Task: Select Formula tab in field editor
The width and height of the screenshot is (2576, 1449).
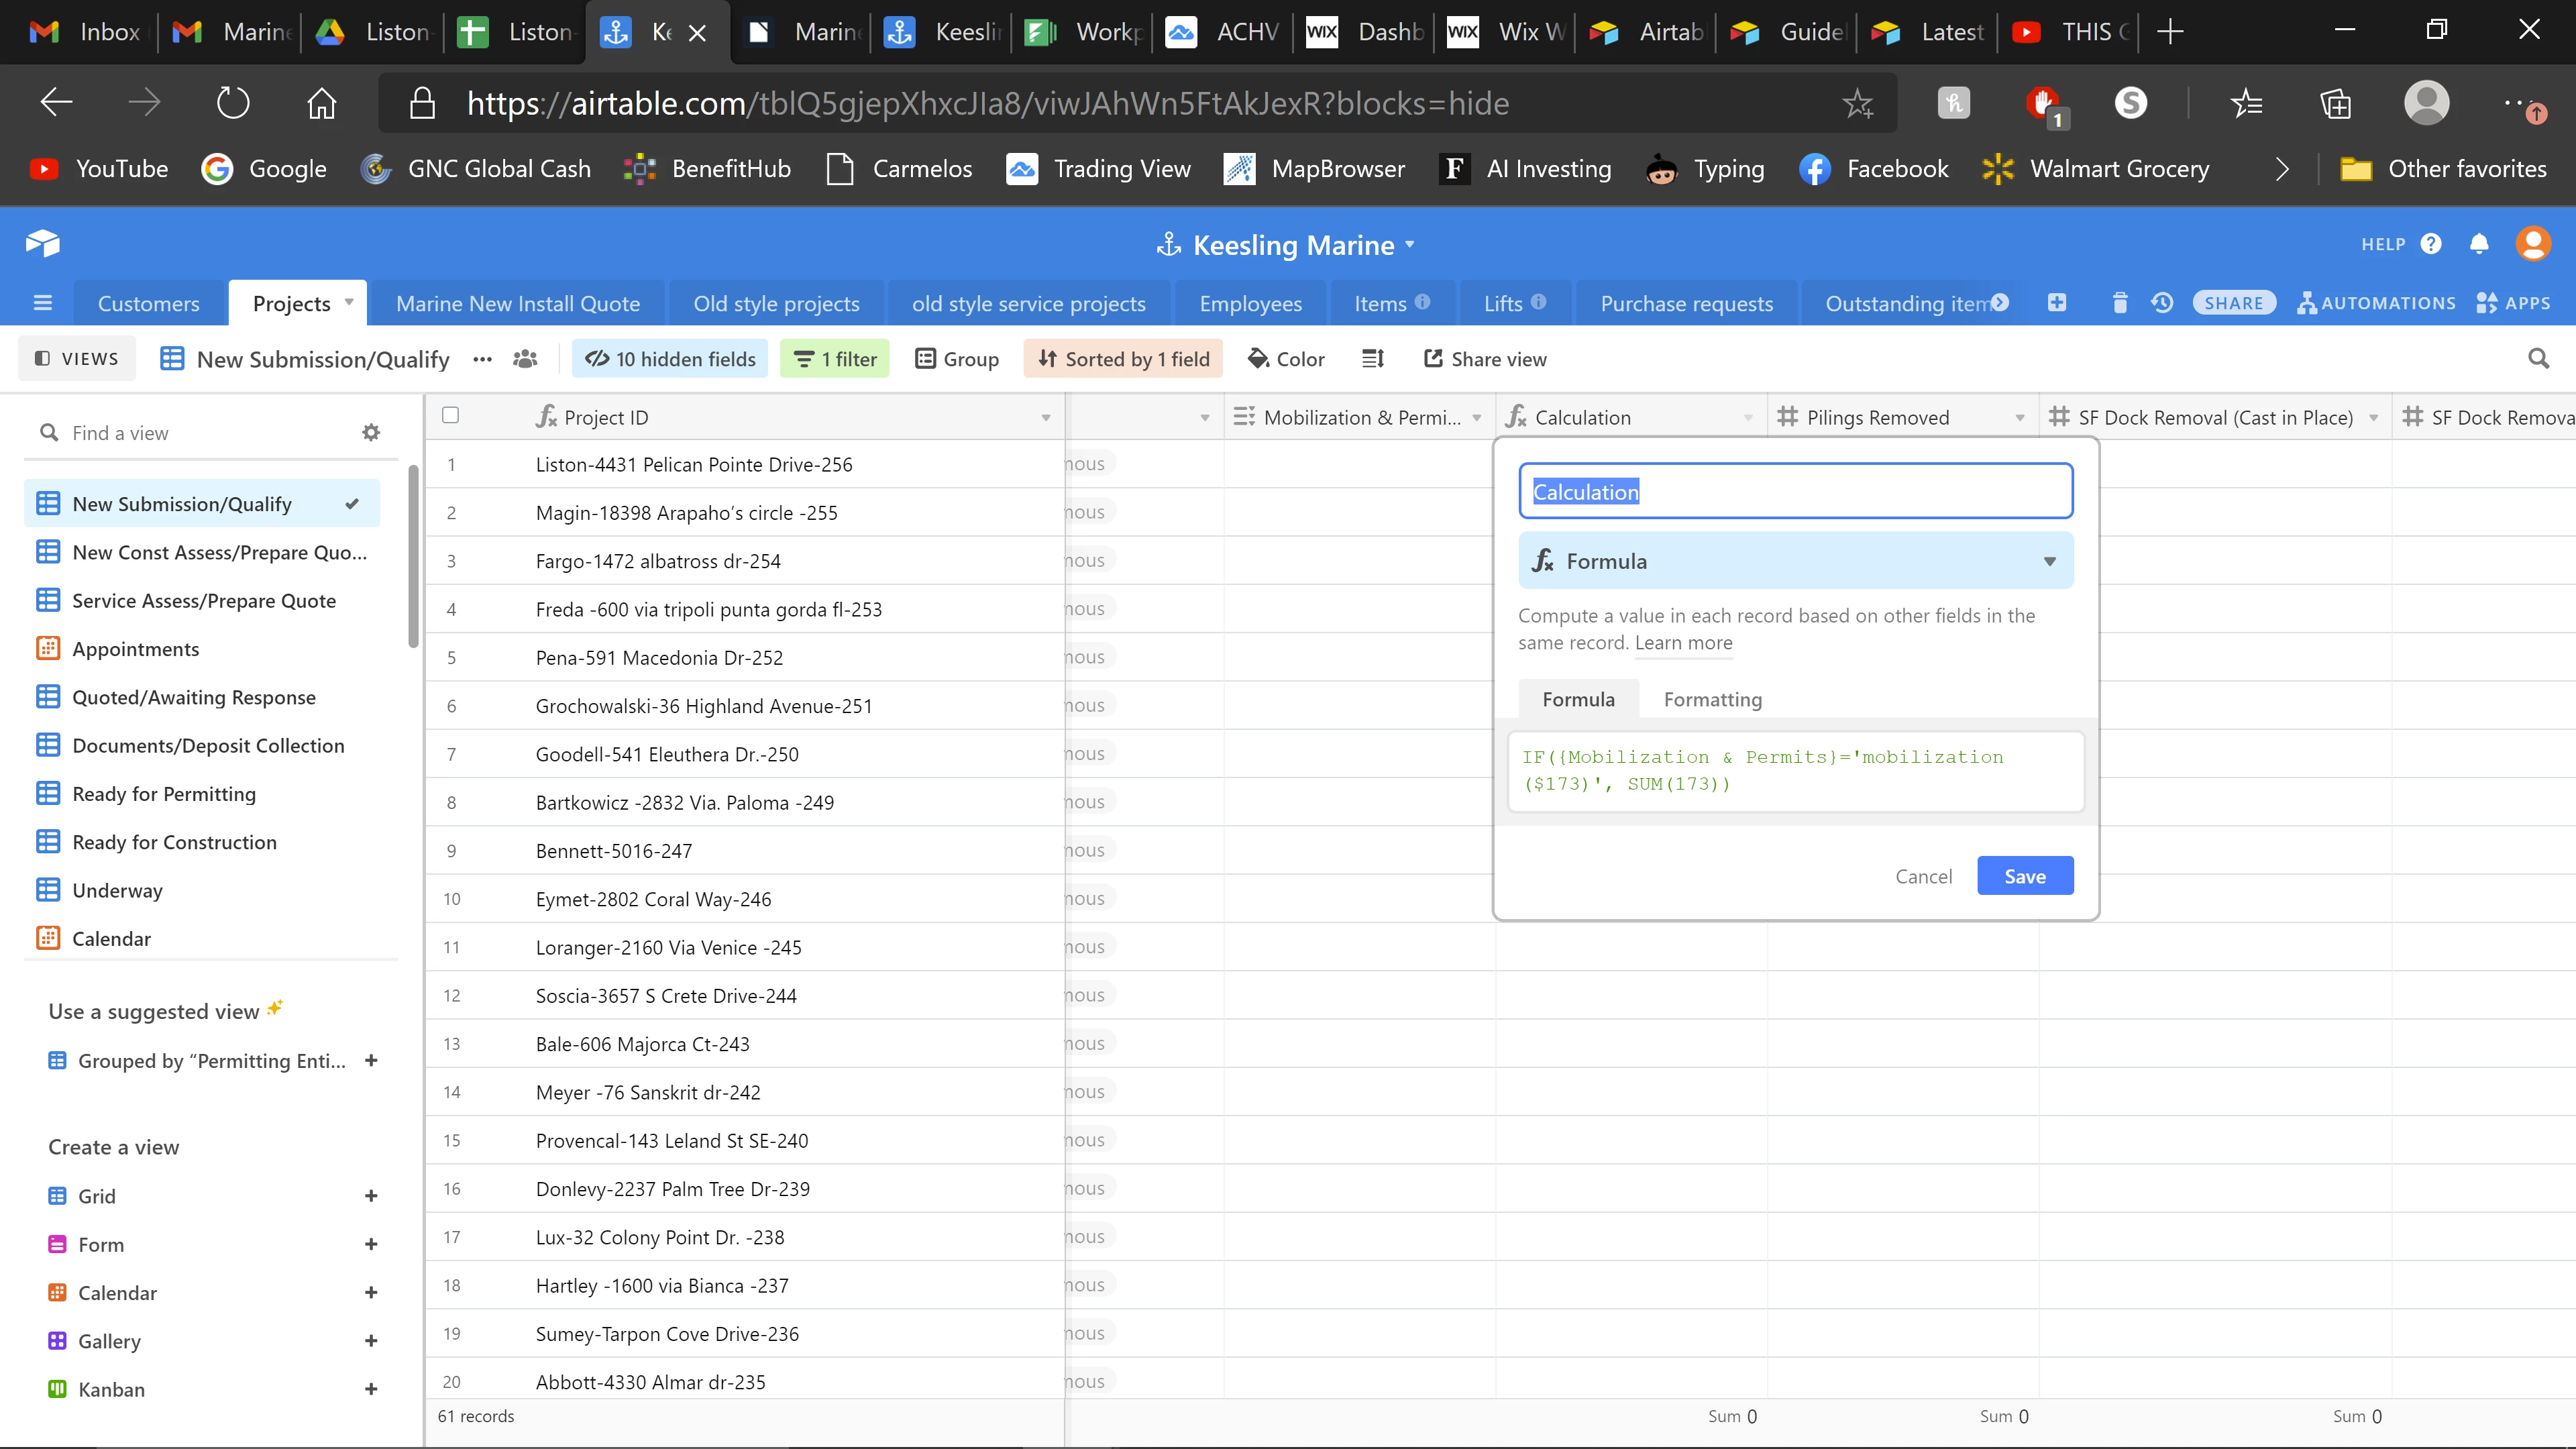Action: 1578,699
